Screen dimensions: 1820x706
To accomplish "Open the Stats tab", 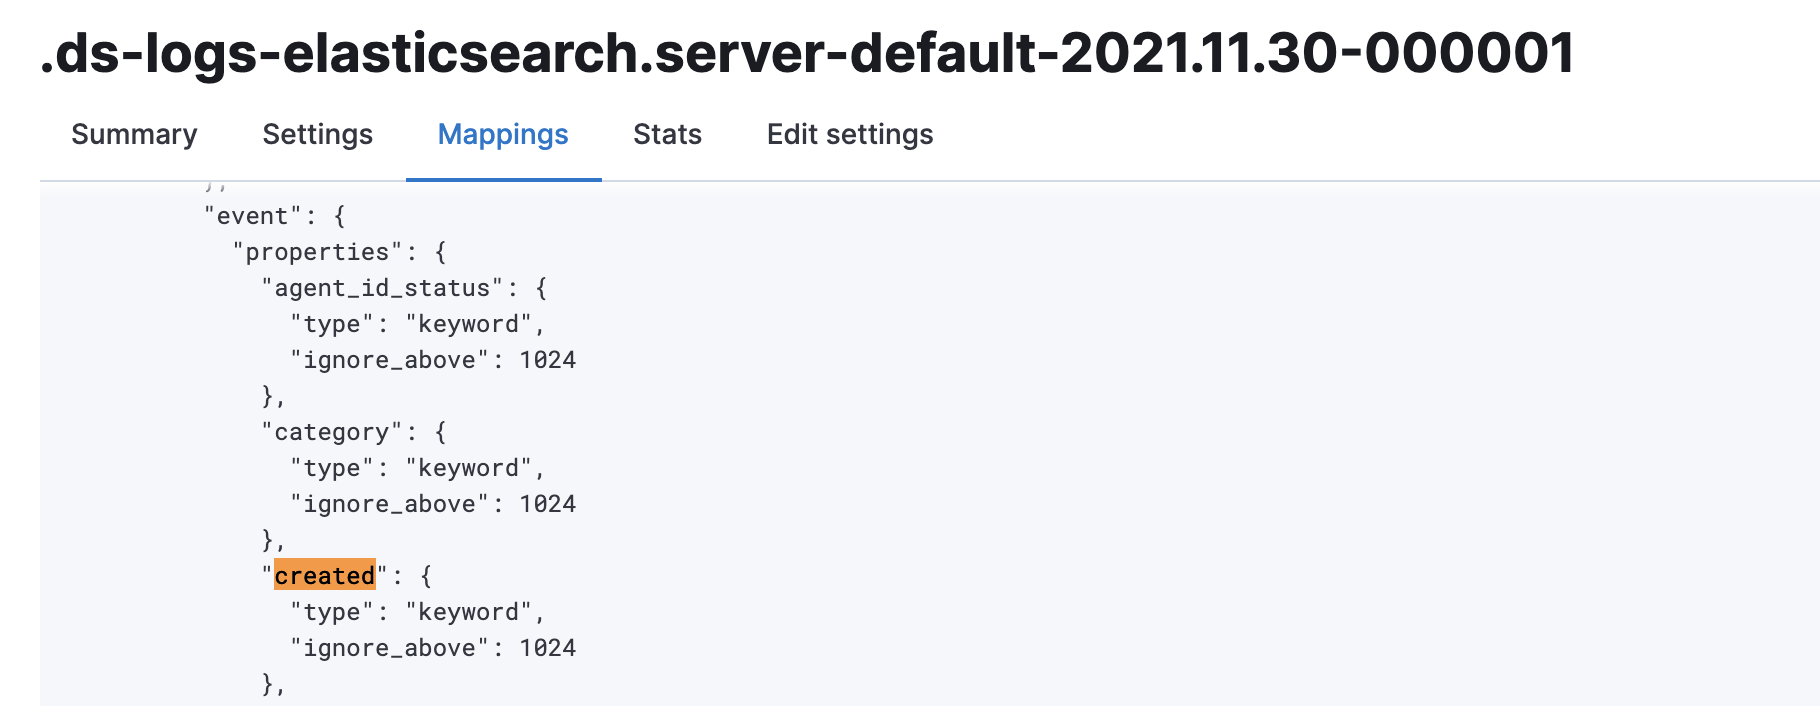I will 667,134.
